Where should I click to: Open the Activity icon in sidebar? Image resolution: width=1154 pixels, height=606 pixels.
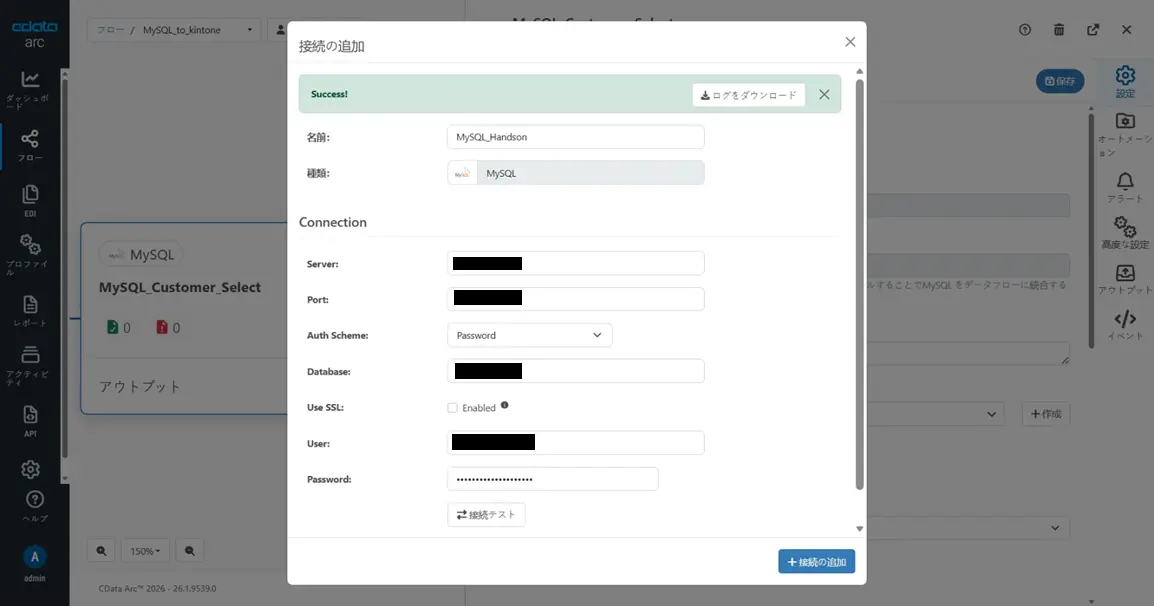pyautogui.click(x=30, y=355)
